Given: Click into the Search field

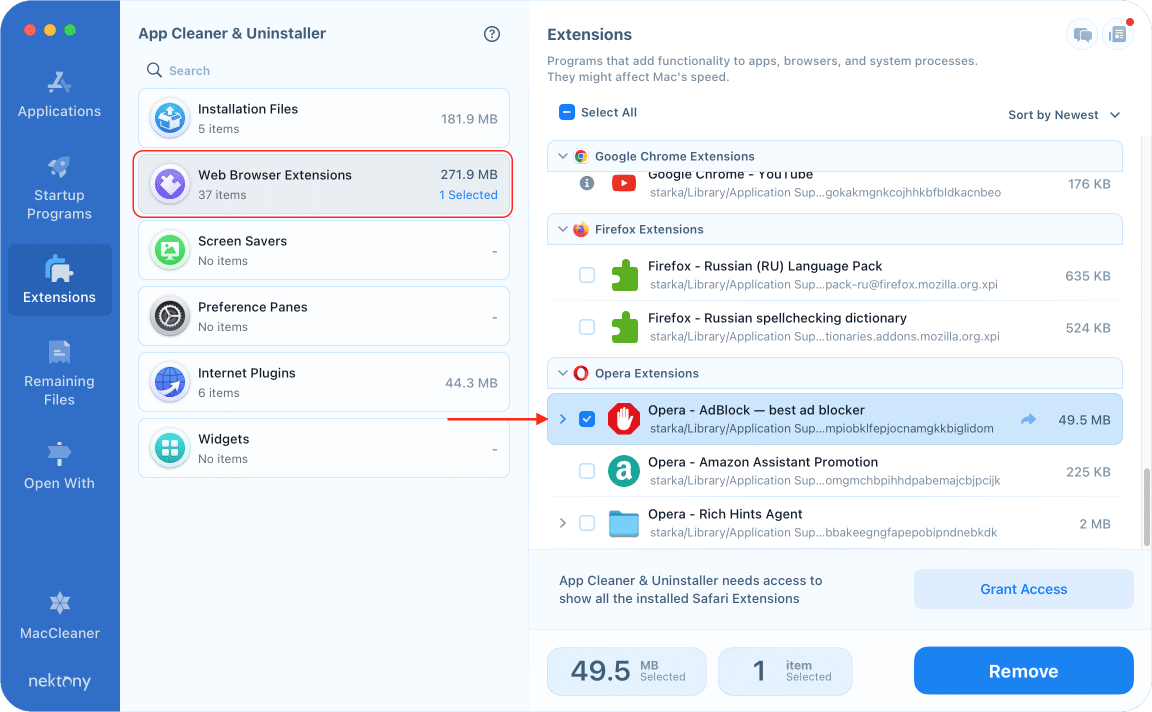Looking at the screenshot, I should 320,71.
